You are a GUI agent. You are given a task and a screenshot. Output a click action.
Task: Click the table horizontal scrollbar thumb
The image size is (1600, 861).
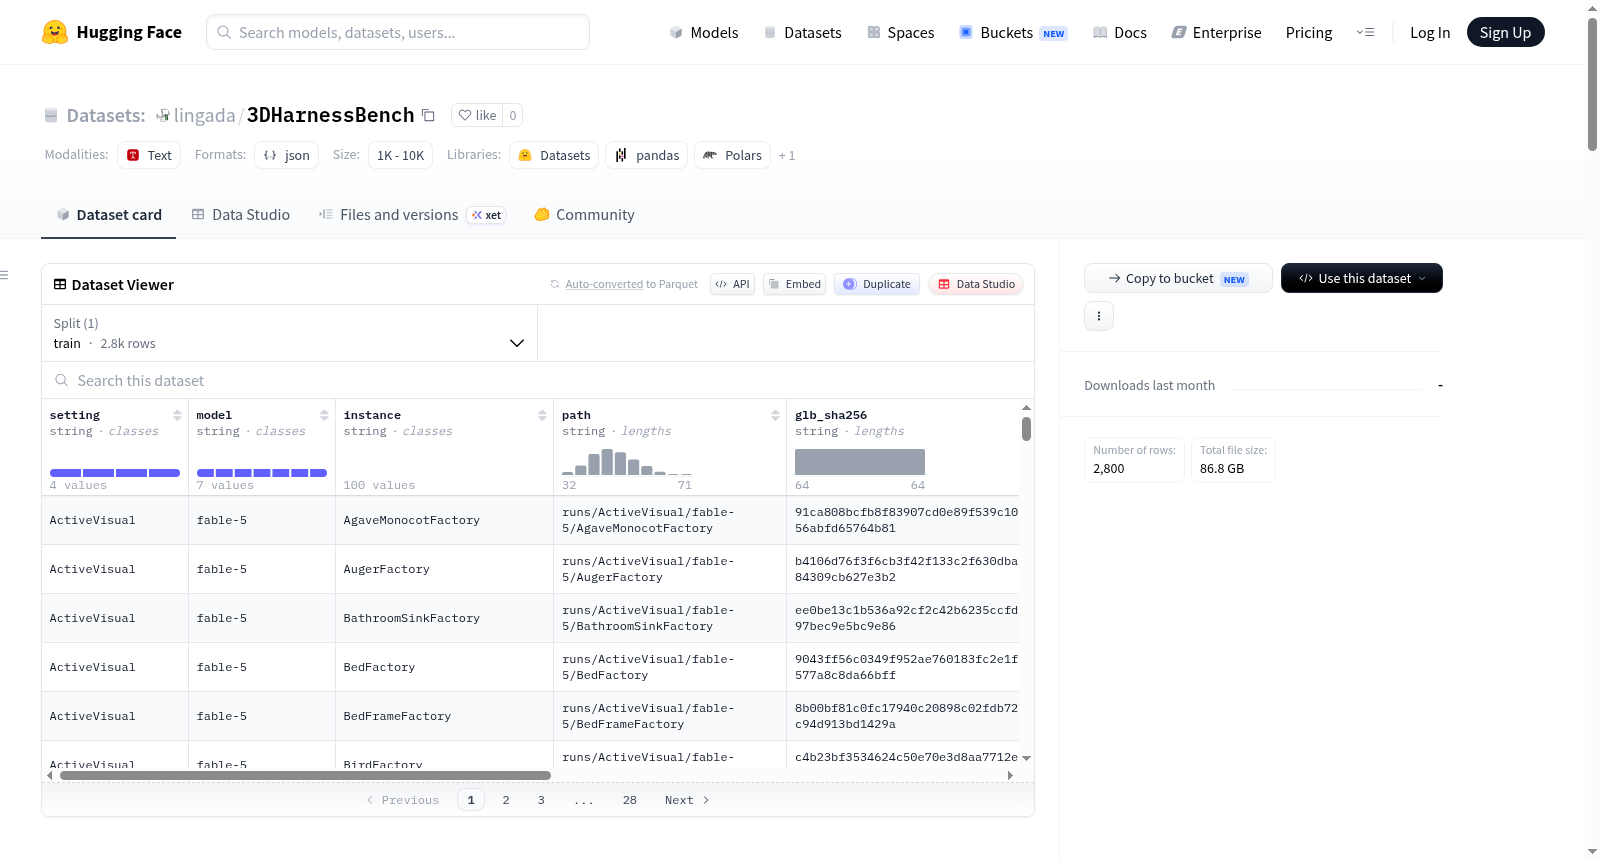[x=305, y=775]
